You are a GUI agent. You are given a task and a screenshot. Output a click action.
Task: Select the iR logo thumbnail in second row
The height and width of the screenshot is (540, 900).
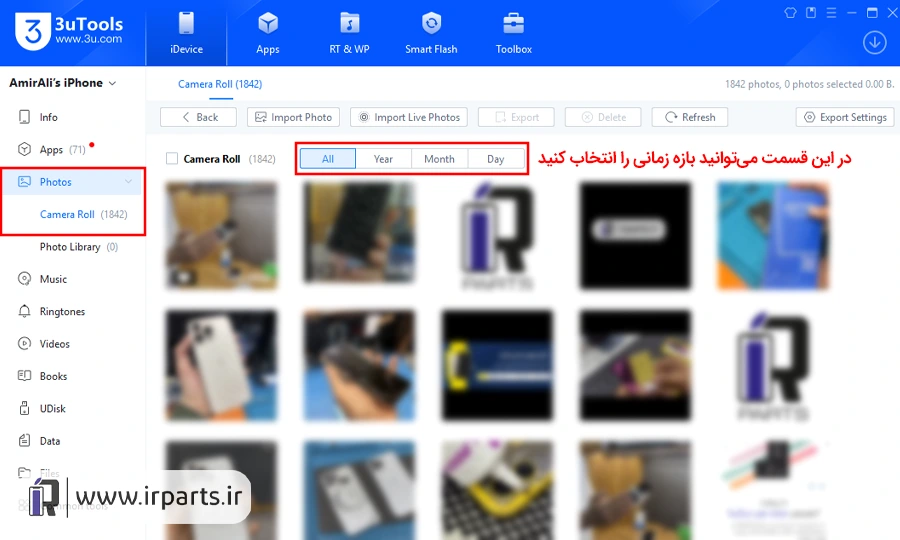(x=773, y=365)
